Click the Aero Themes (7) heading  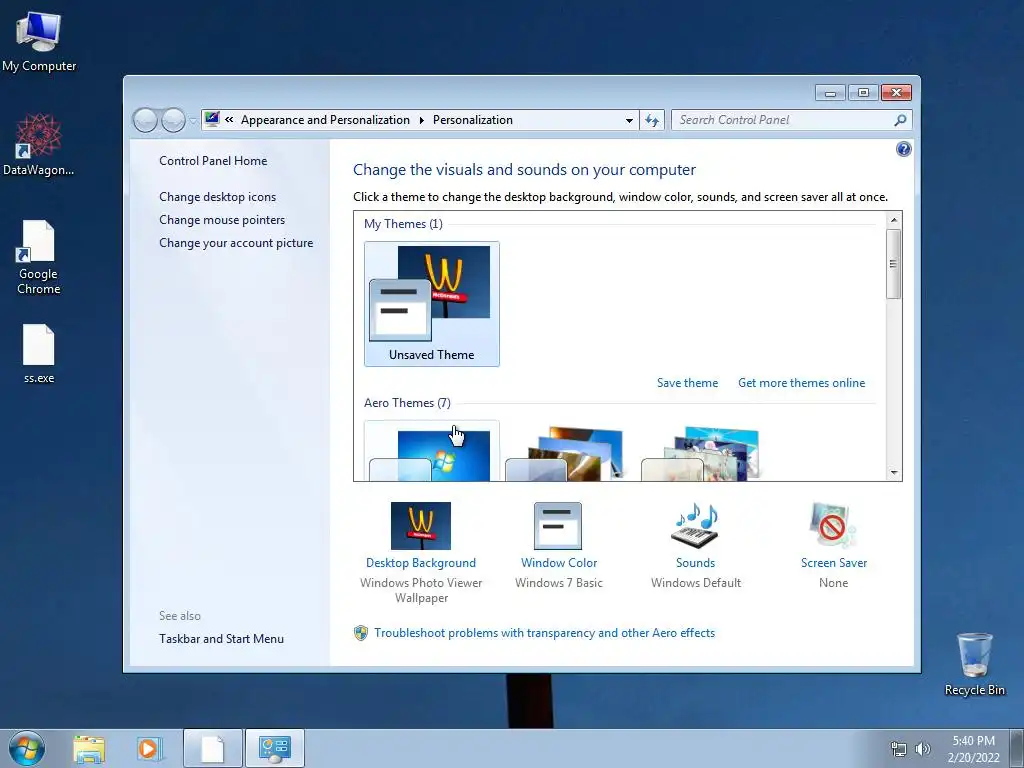(407, 402)
